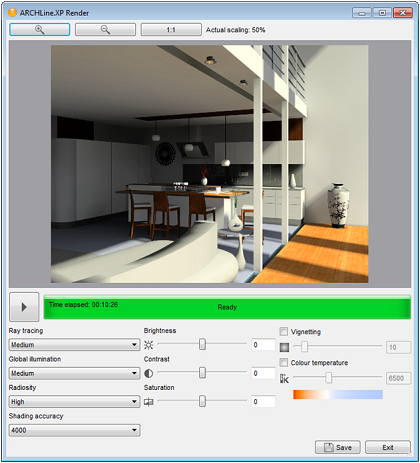The width and height of the screenshot is (420, 463).
Task: Start rendering with the play button
Action: [24, 307]
